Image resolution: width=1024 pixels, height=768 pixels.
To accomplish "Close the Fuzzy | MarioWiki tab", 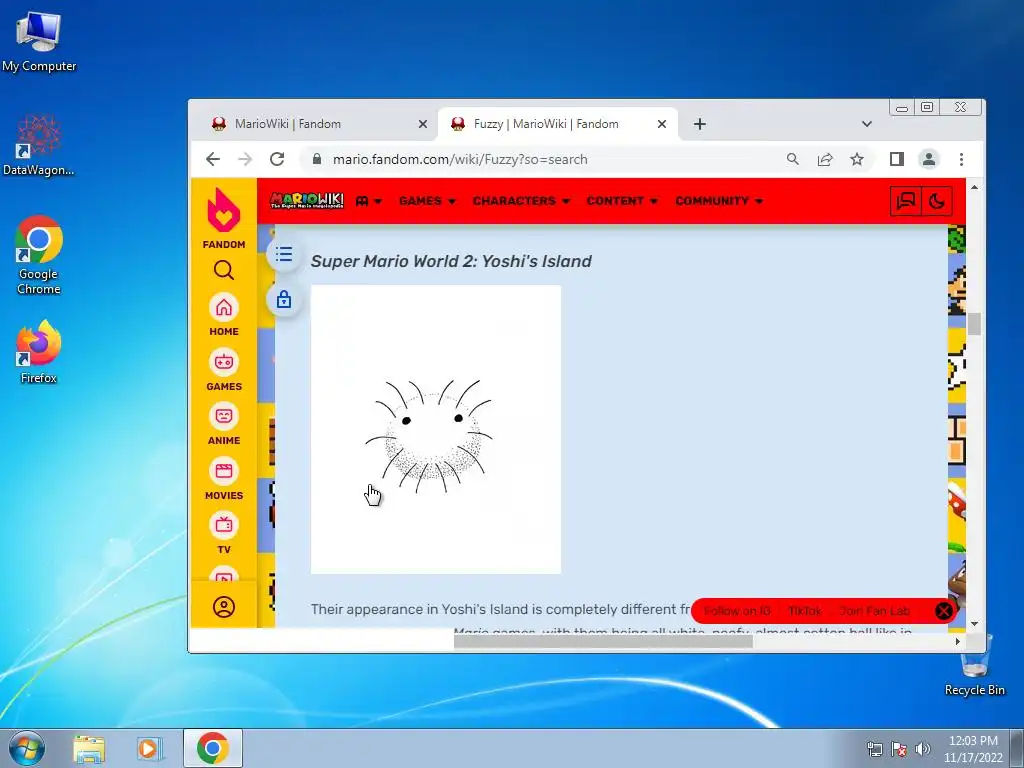I will [x=662, y=124].
